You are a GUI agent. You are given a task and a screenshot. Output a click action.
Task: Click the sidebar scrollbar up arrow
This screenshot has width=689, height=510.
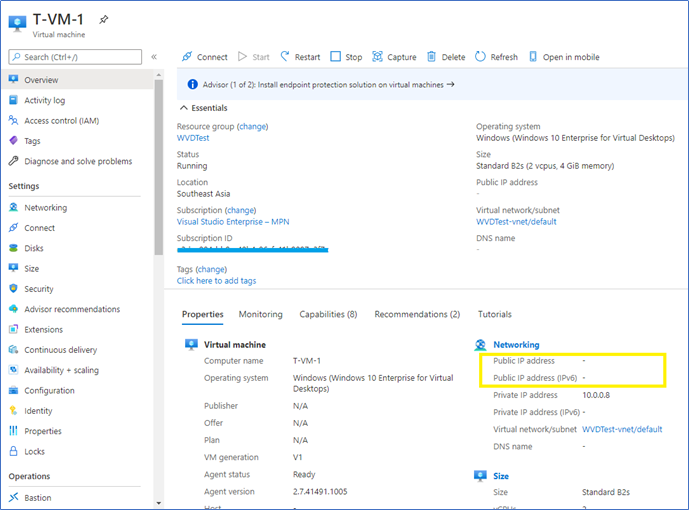click(x=159, y=75)
